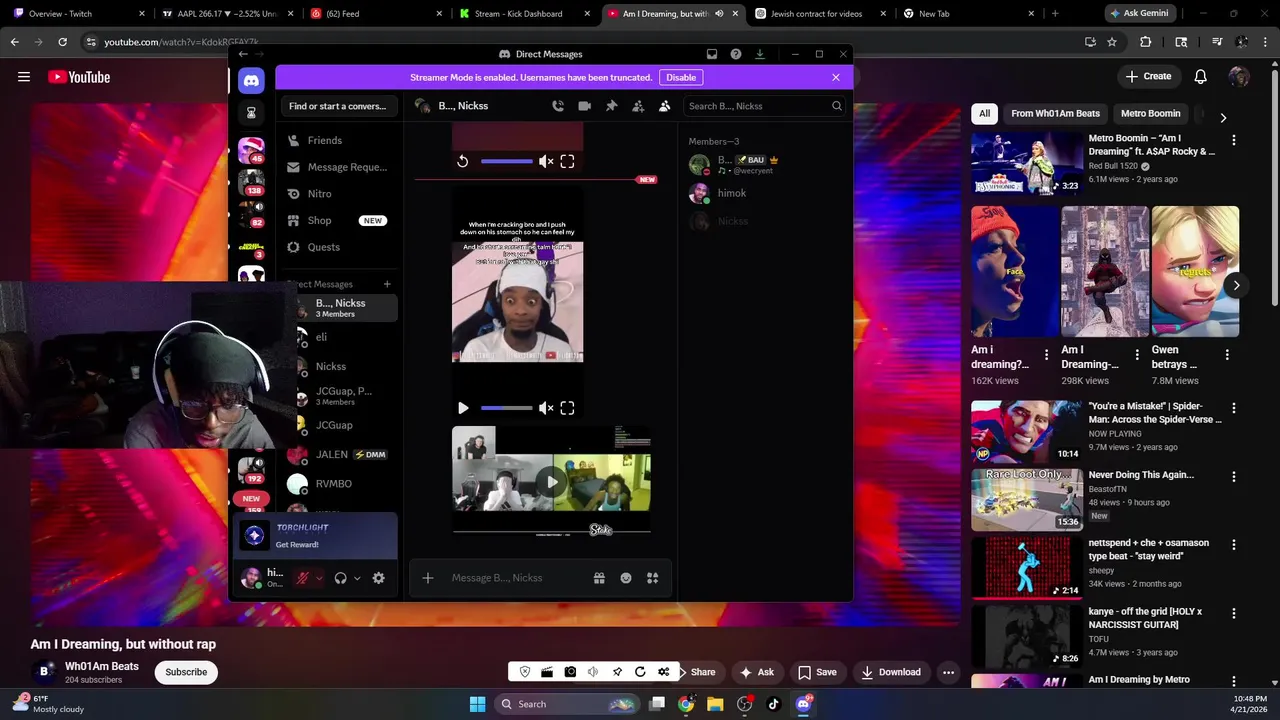Select member himok in members list
Image resolution: width=1280 pixels, height=720 pixels.
point(765,193)
